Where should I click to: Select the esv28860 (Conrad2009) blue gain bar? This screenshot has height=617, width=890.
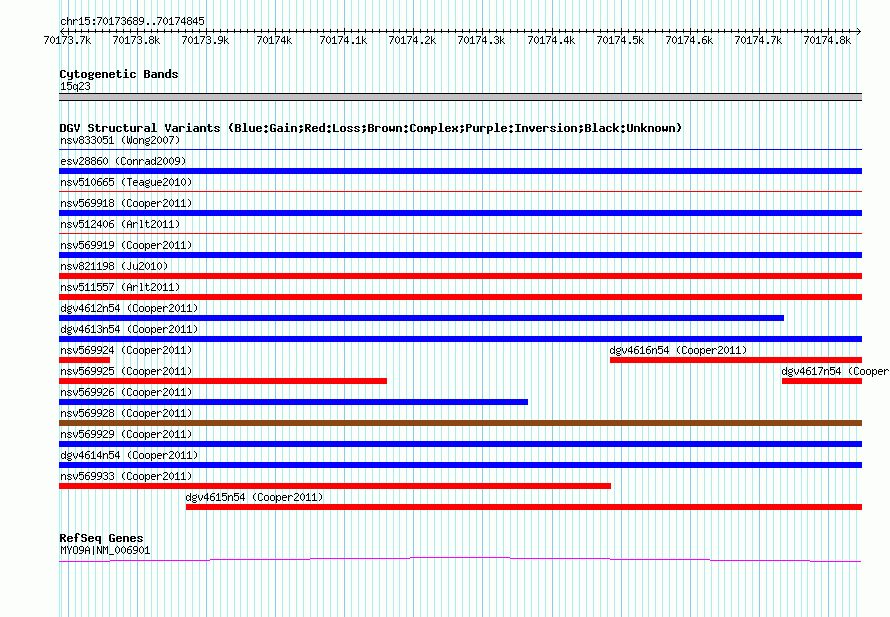460,171
